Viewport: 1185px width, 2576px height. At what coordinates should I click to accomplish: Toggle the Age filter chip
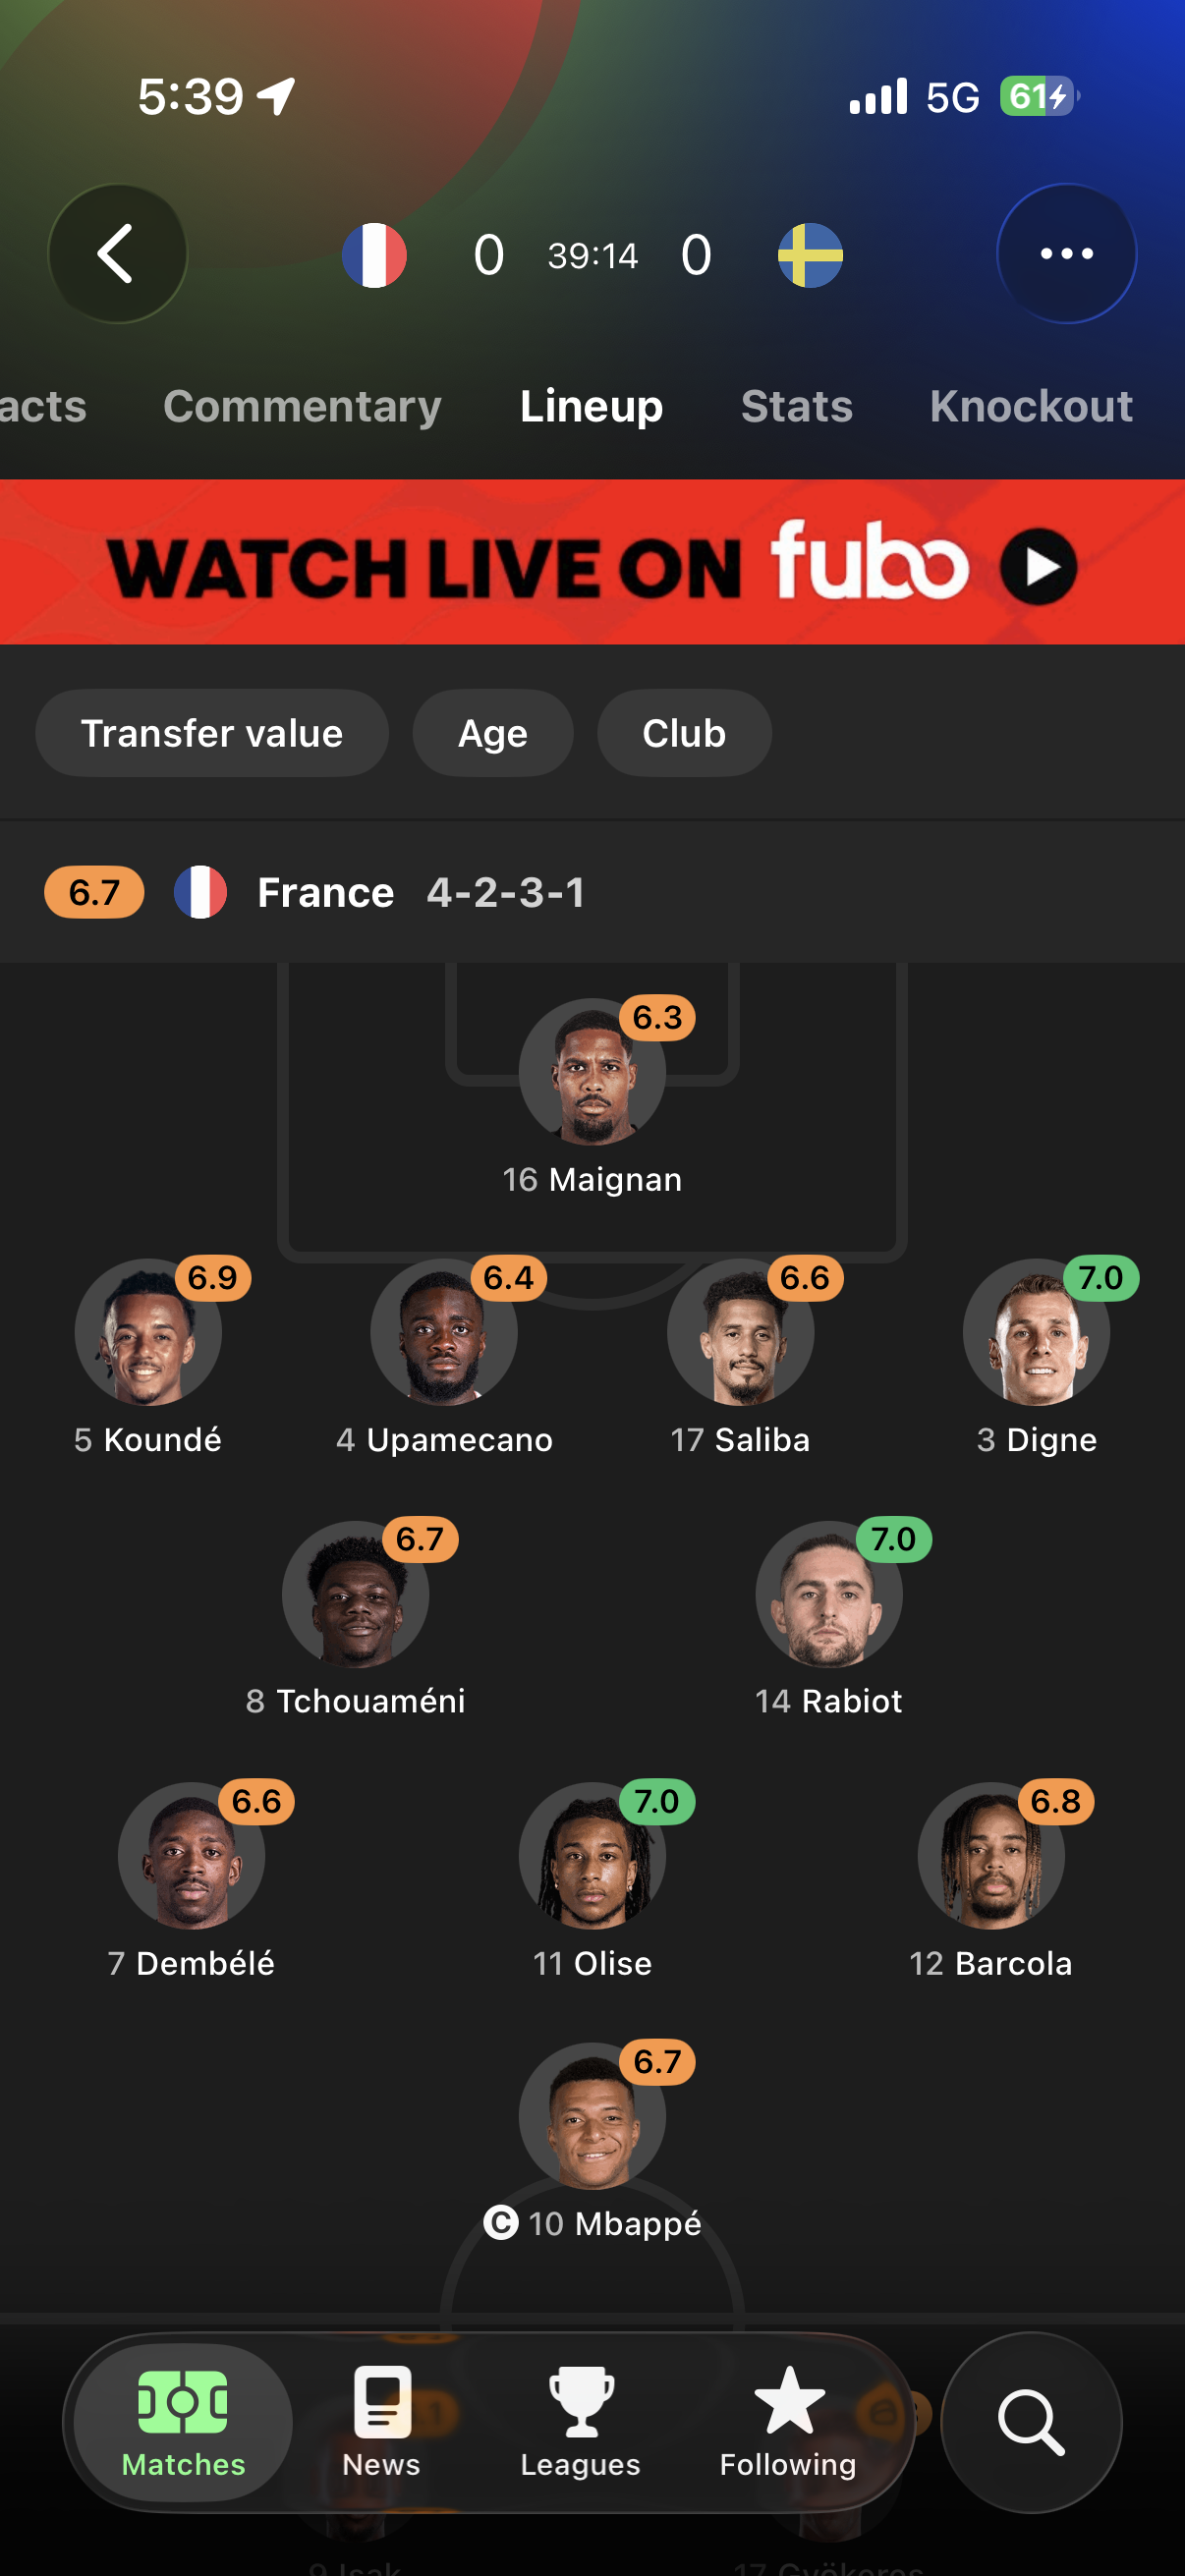tap(493, 733)
